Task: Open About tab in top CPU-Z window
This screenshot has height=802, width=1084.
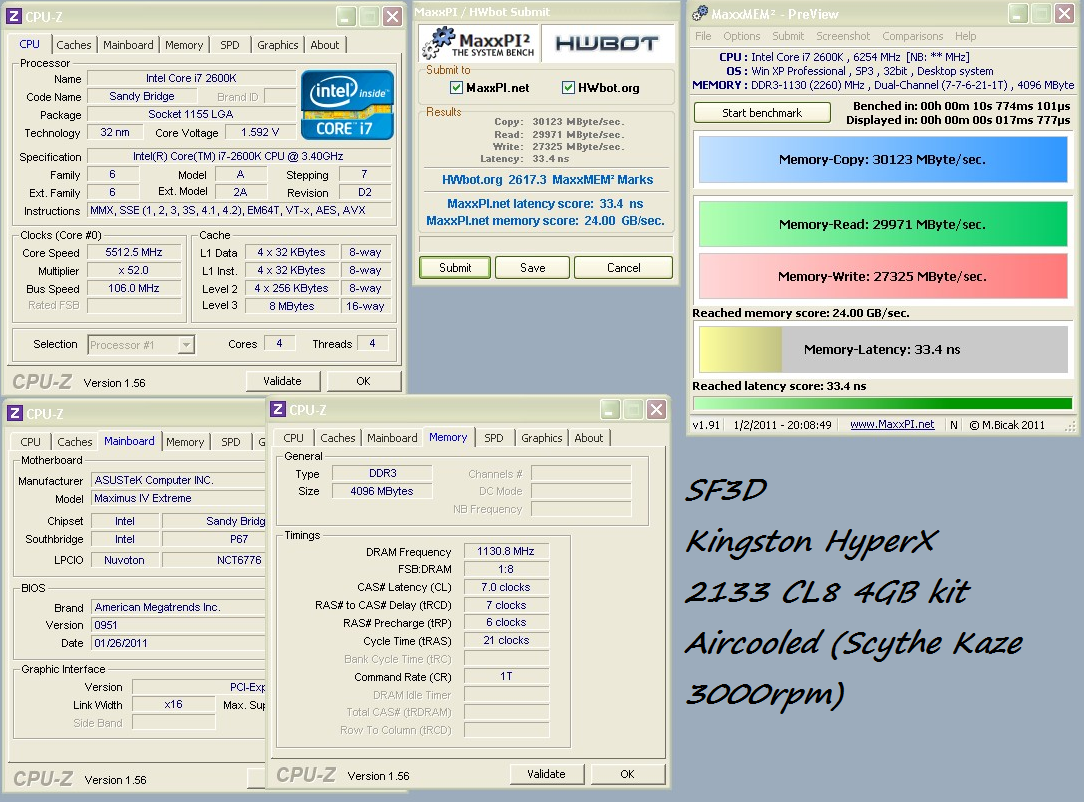Action: tap(324, 45)
